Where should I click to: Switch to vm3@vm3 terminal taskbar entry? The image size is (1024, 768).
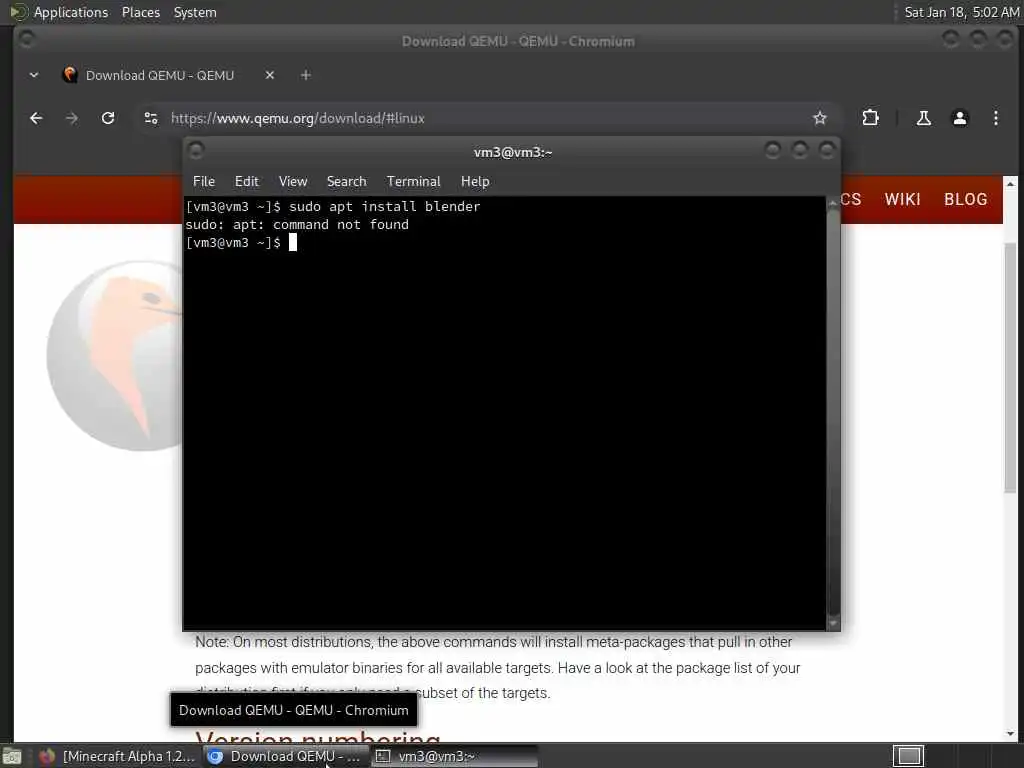click(x=455, y=756)
